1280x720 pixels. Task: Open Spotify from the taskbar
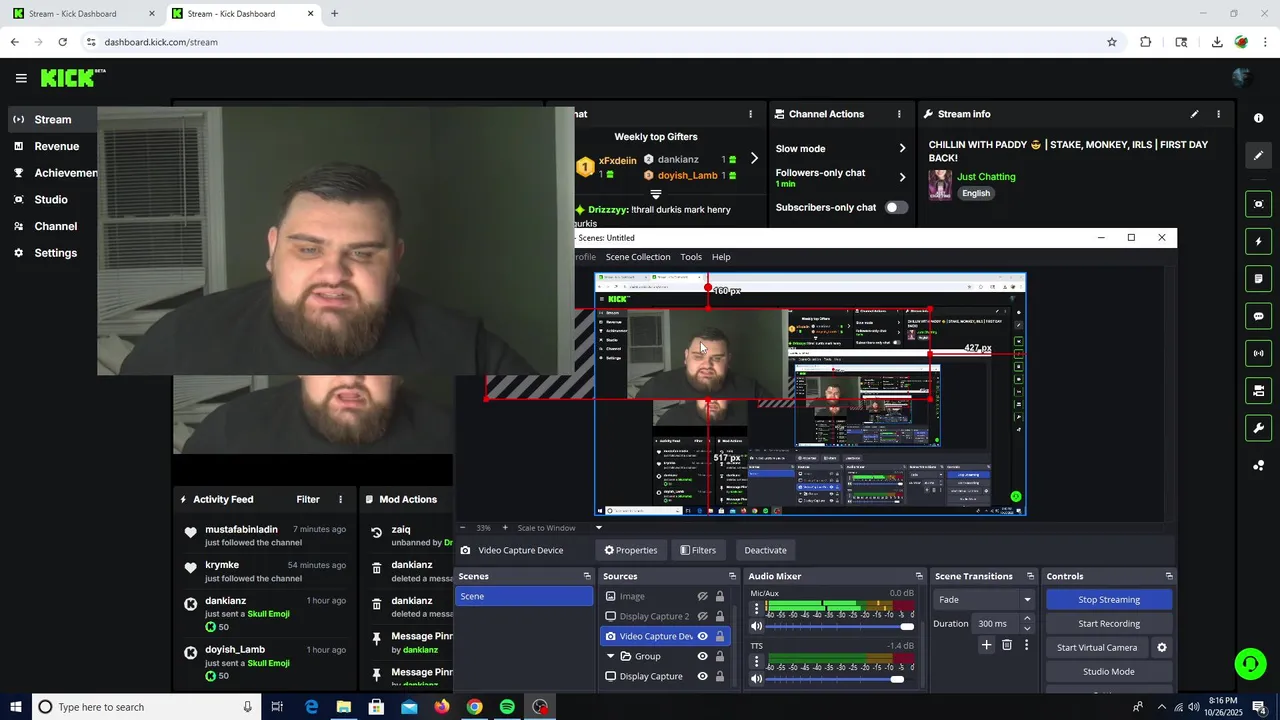(x=507, y=707)
